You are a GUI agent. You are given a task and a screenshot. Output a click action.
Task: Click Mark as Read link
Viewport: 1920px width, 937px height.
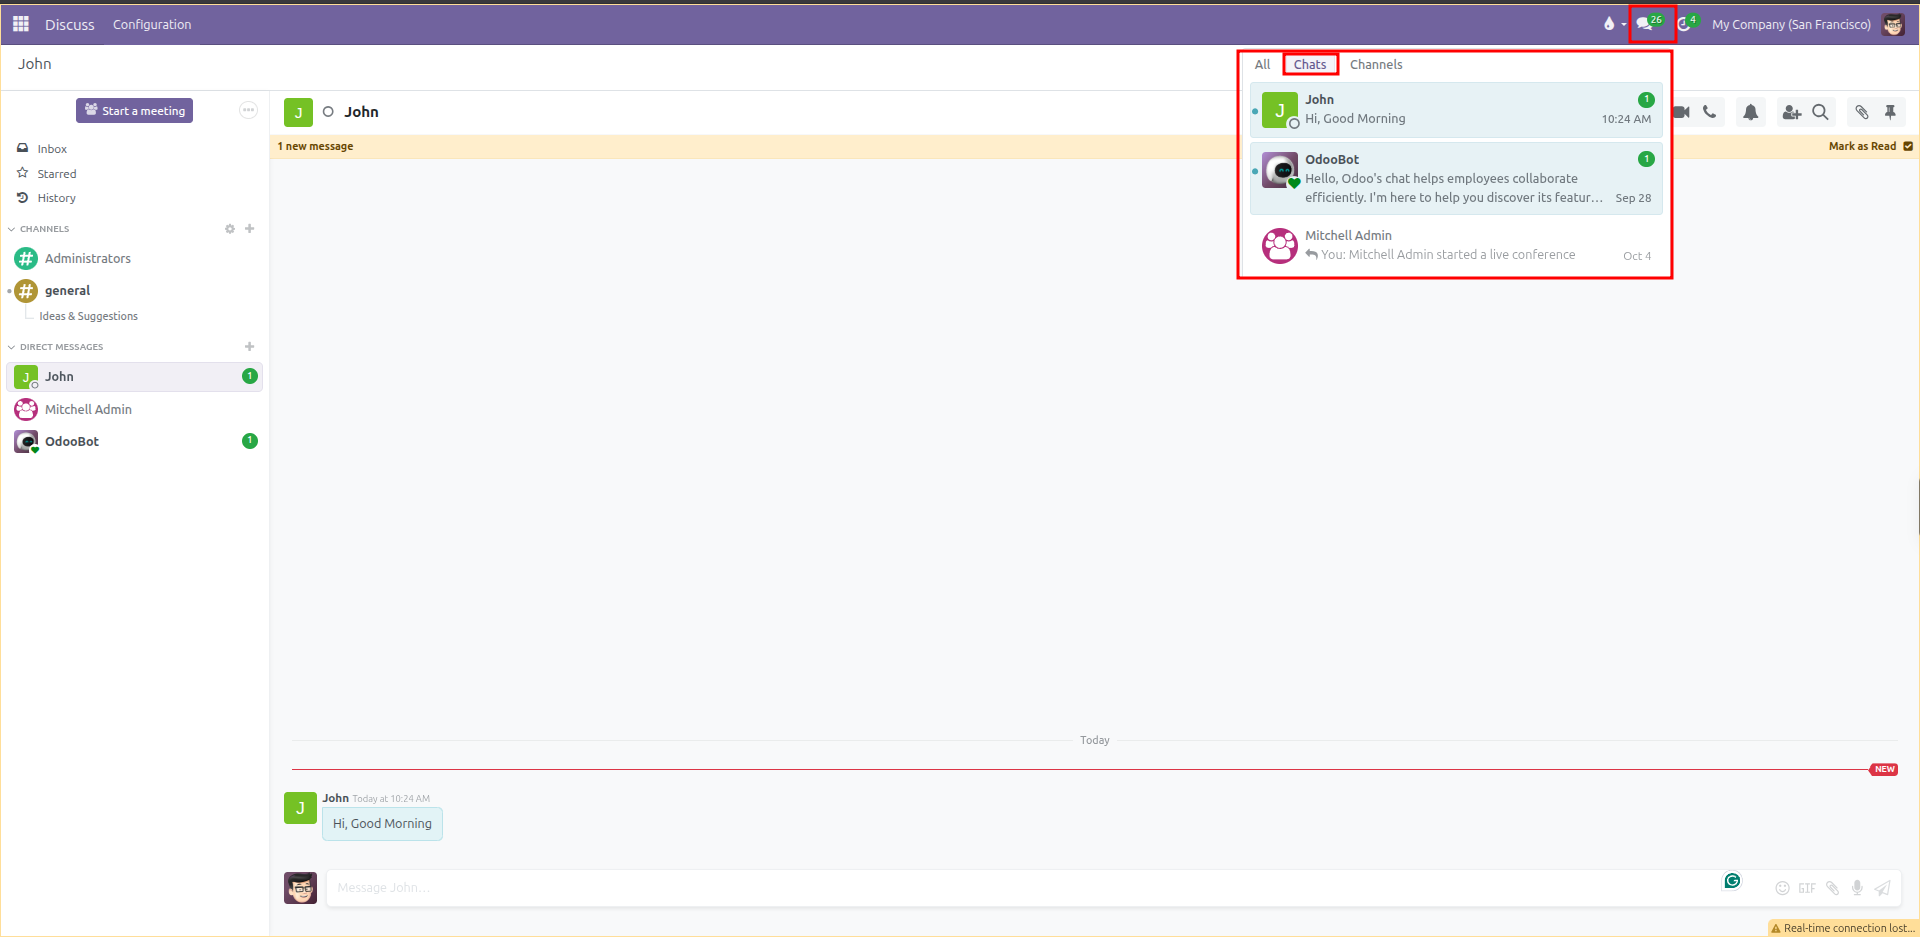coord(1870,146)
